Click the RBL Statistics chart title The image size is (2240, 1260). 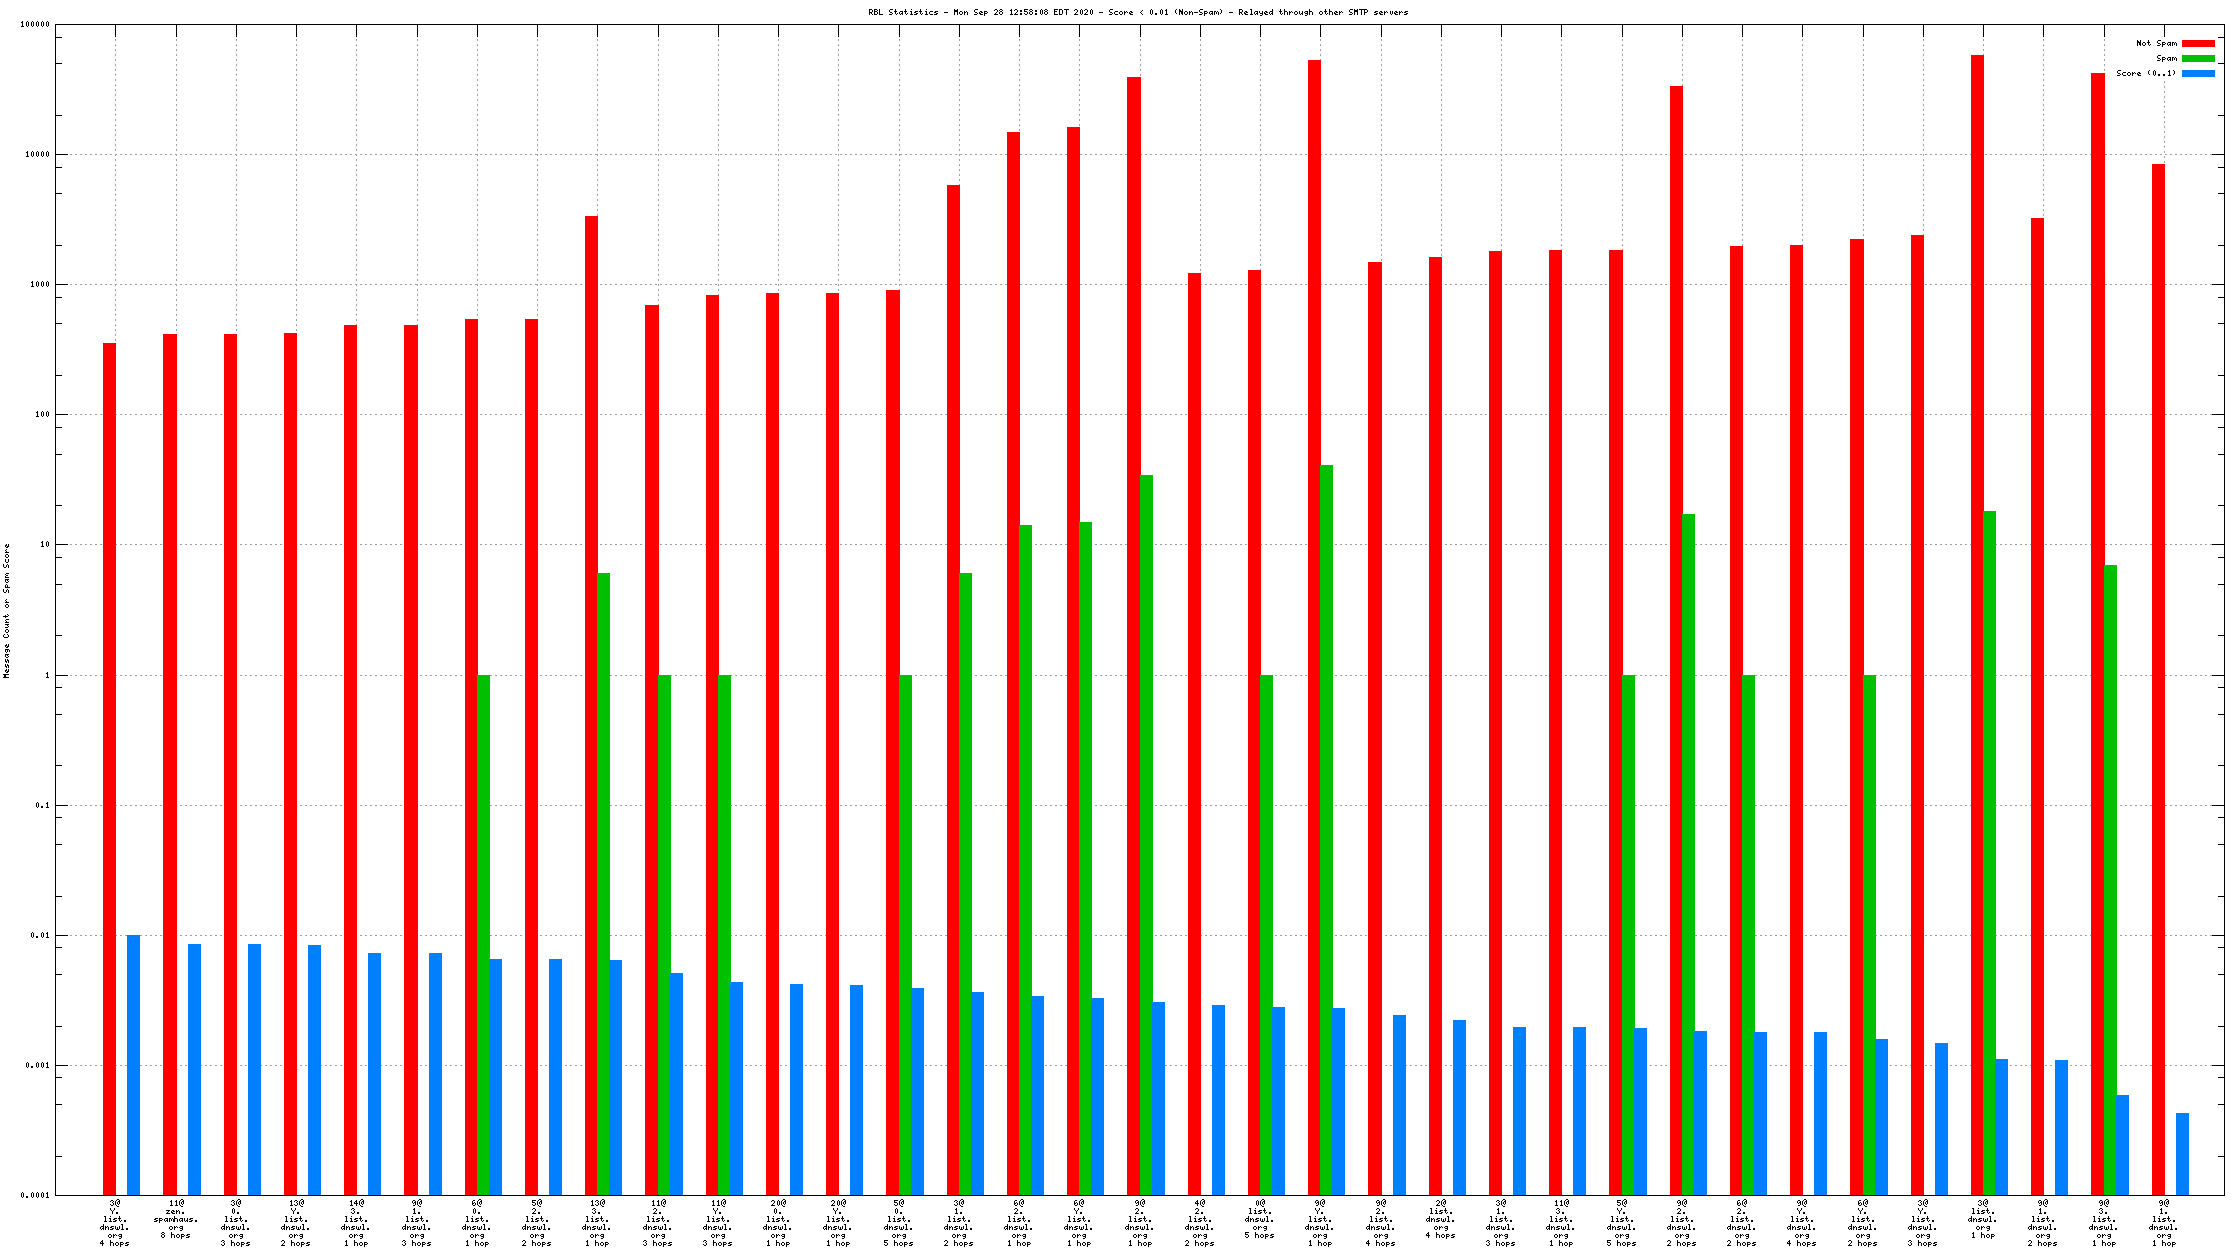click(x=1137, y=12)
